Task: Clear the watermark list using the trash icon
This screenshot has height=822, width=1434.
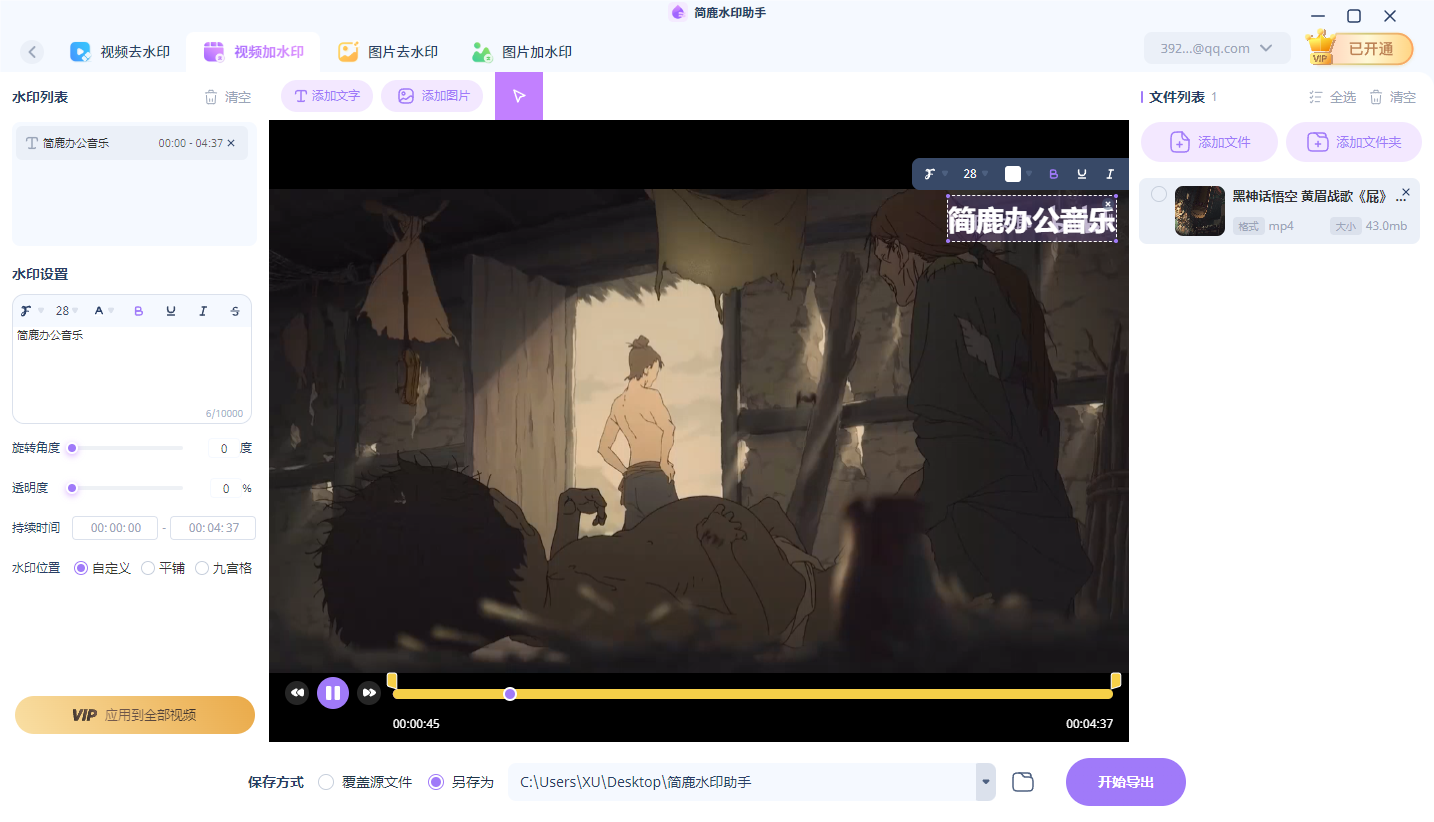Action: (211, 96)
